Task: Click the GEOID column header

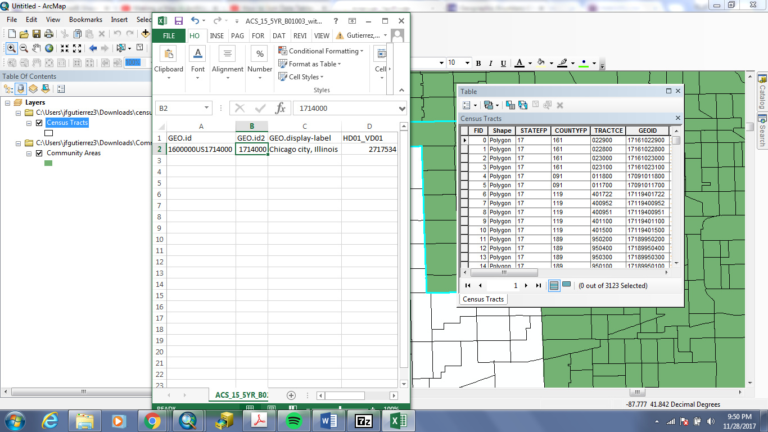Action: [x=647, y=130]
